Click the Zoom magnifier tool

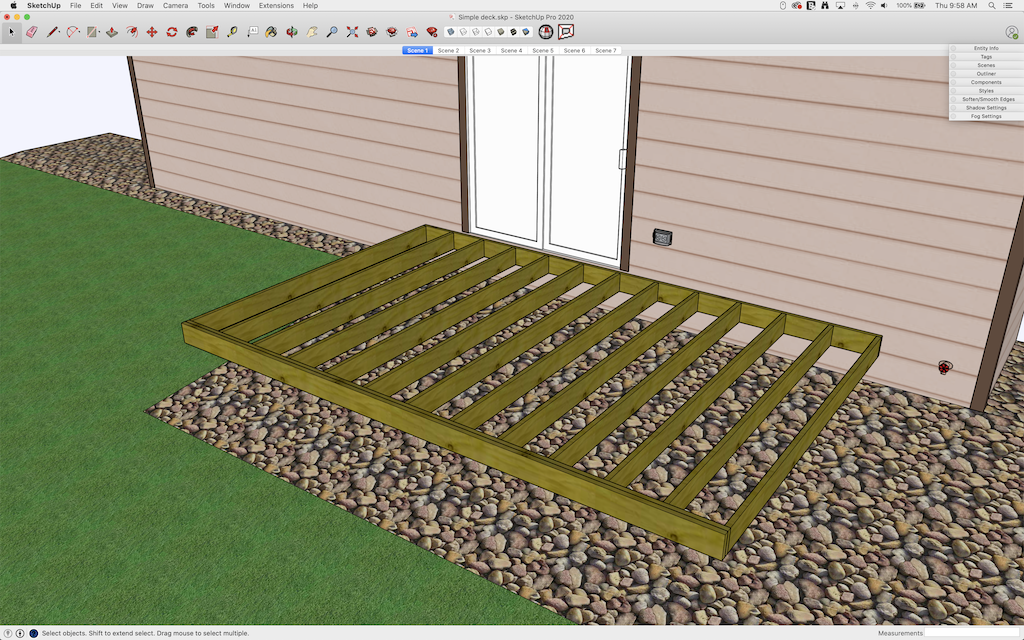(x=332, y=32)
